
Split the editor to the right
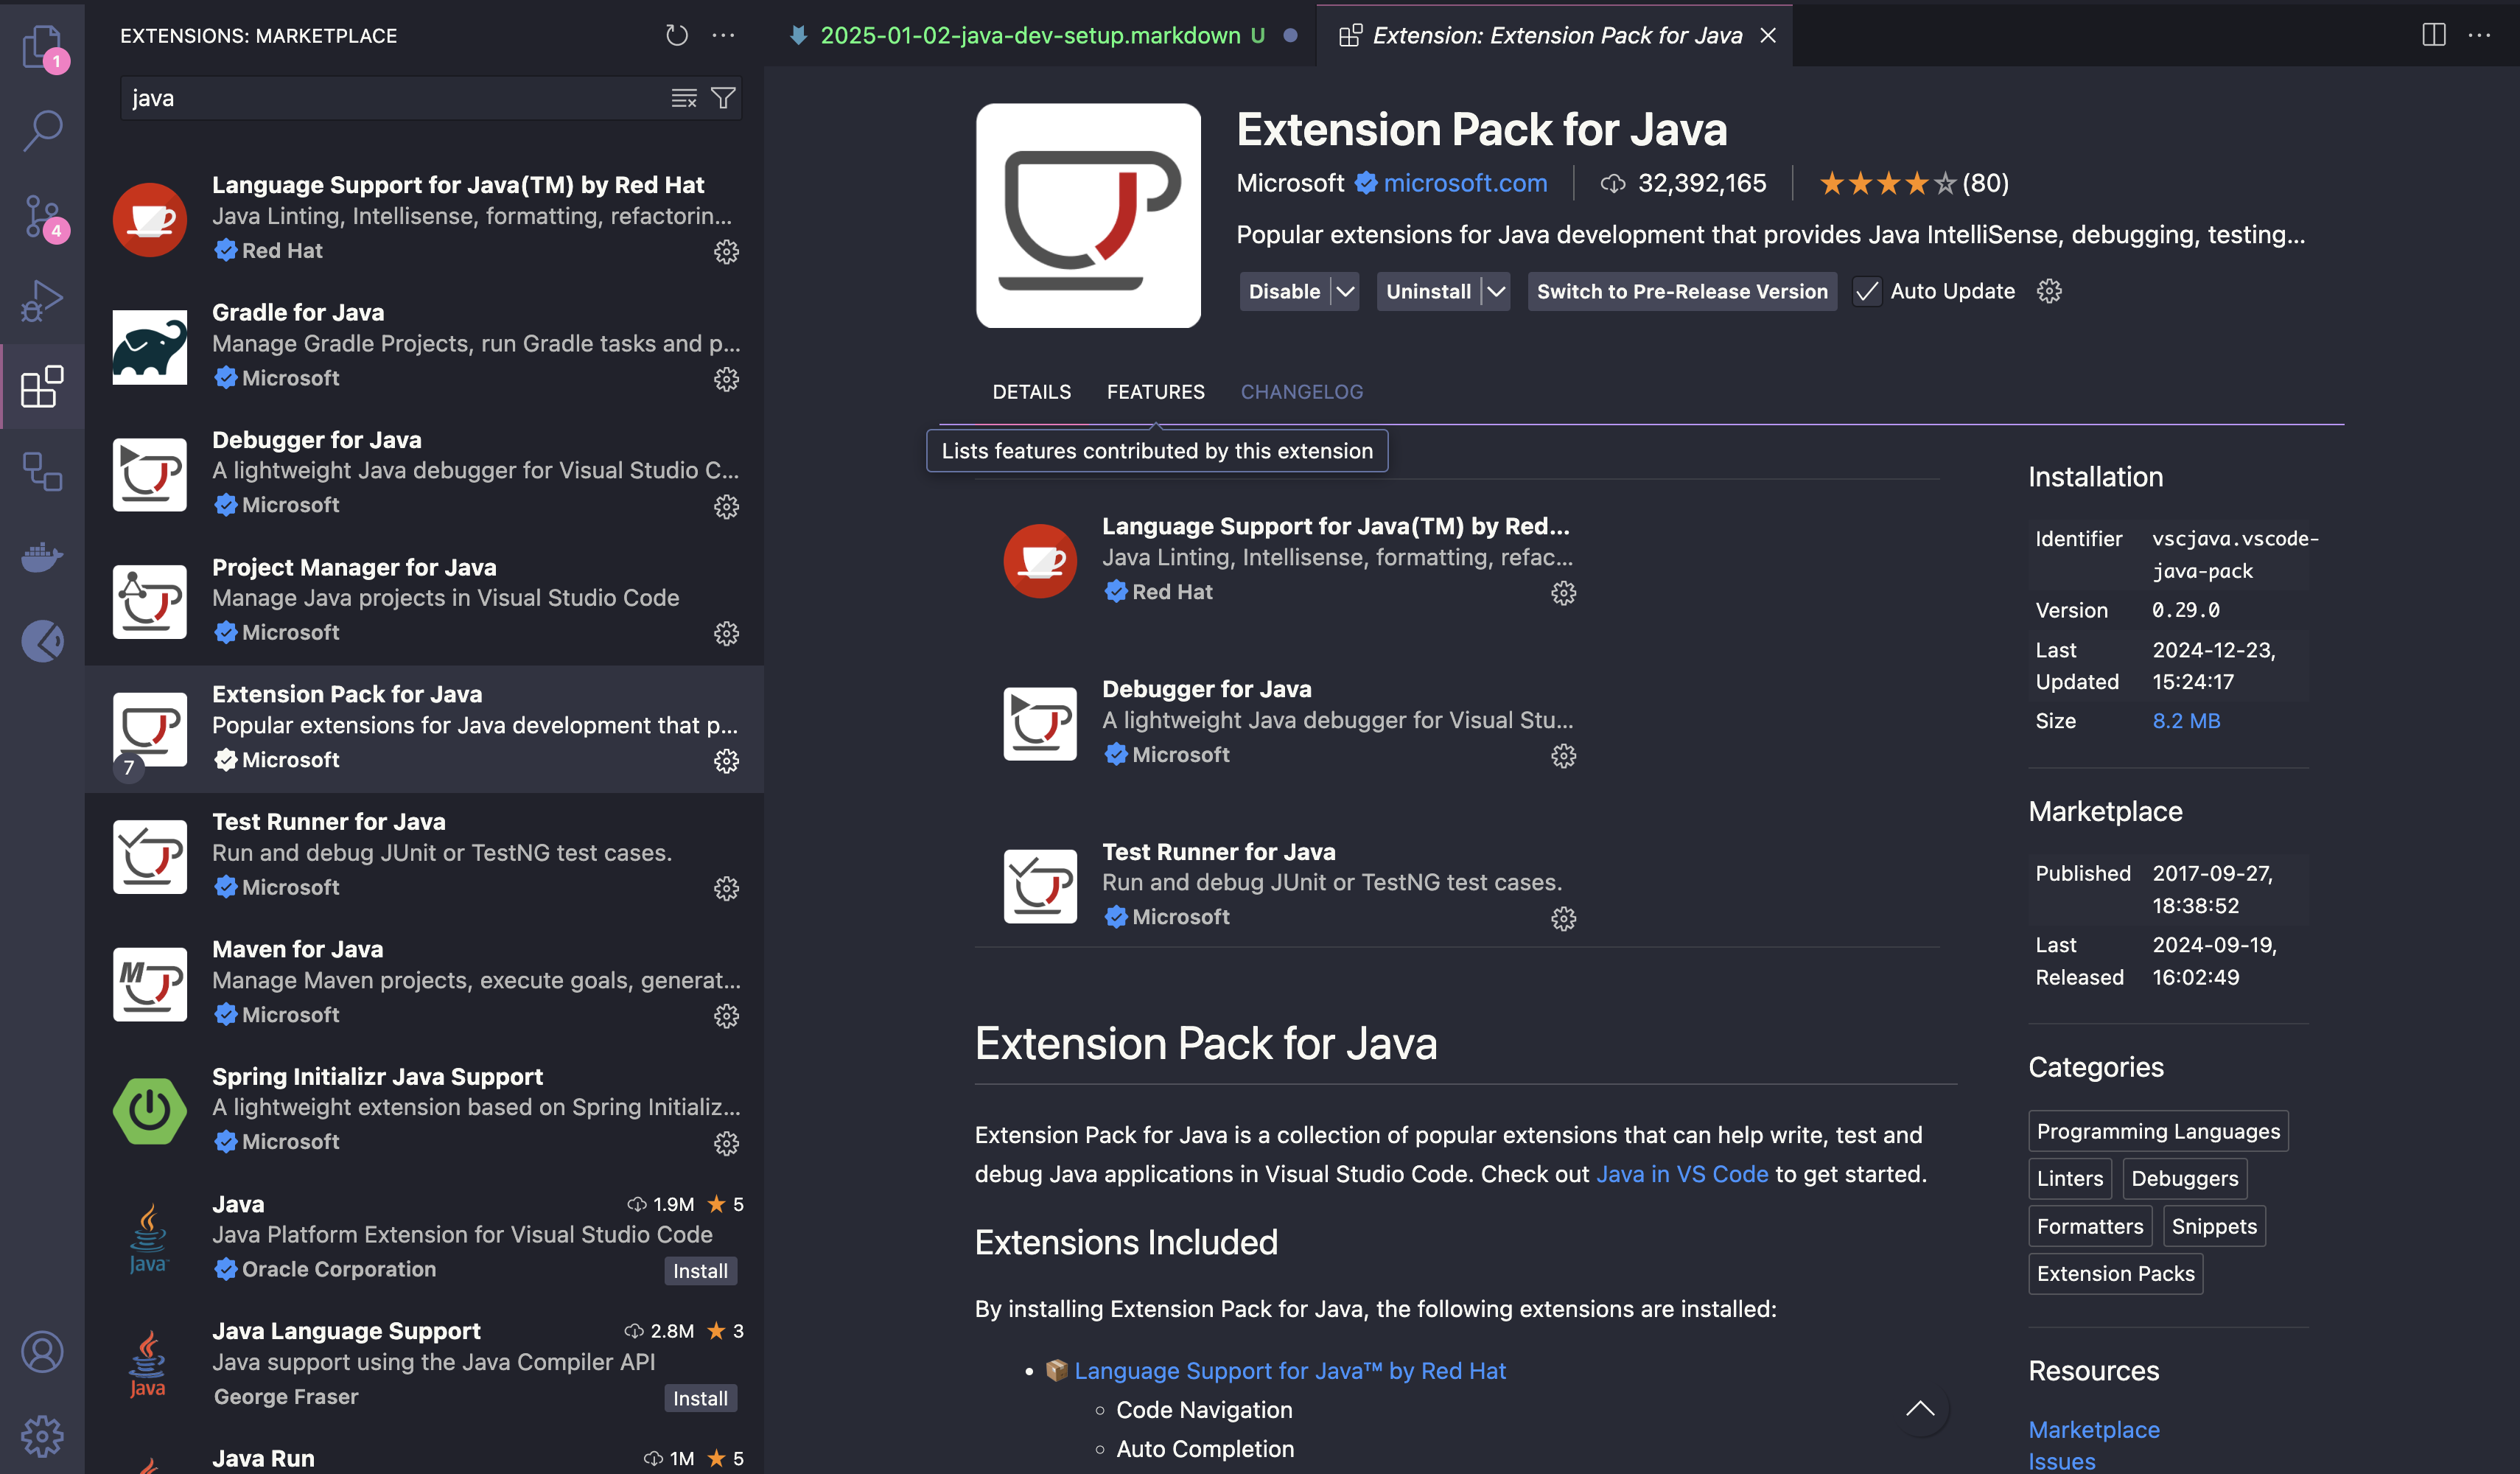2433,35
